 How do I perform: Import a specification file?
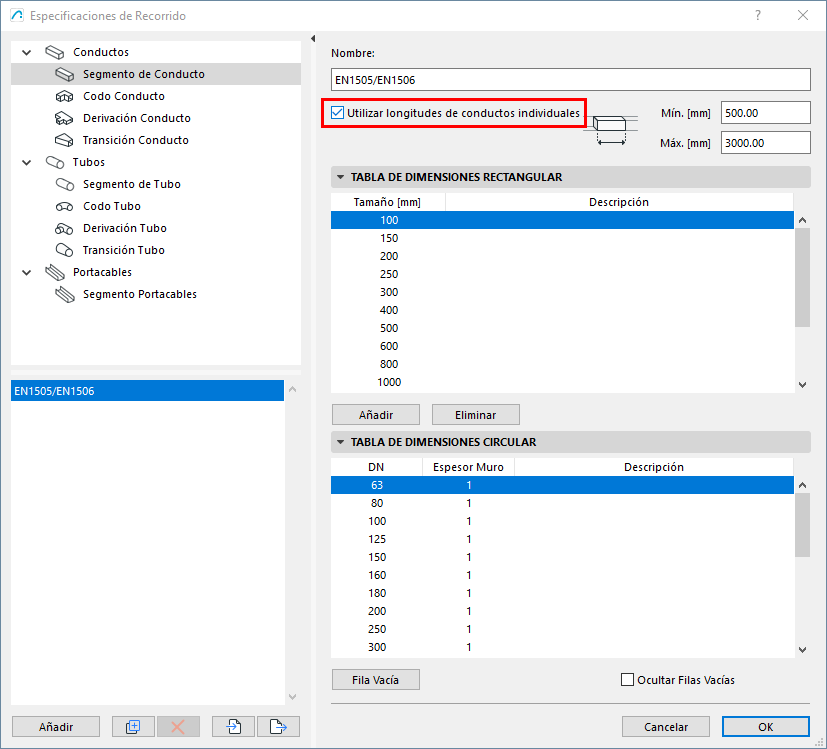(x=233, y=727)
